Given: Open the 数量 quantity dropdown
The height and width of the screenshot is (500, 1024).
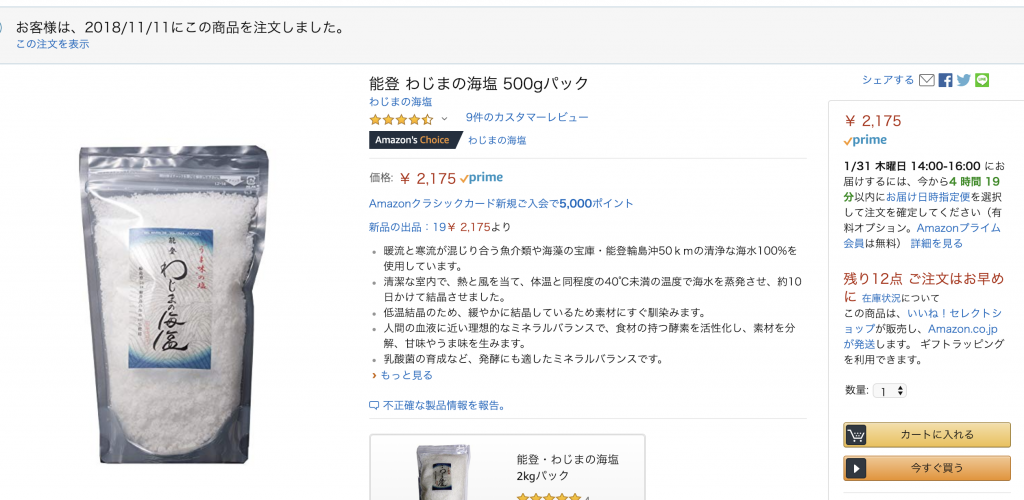Looking at the screenshot, I should 889,391.
